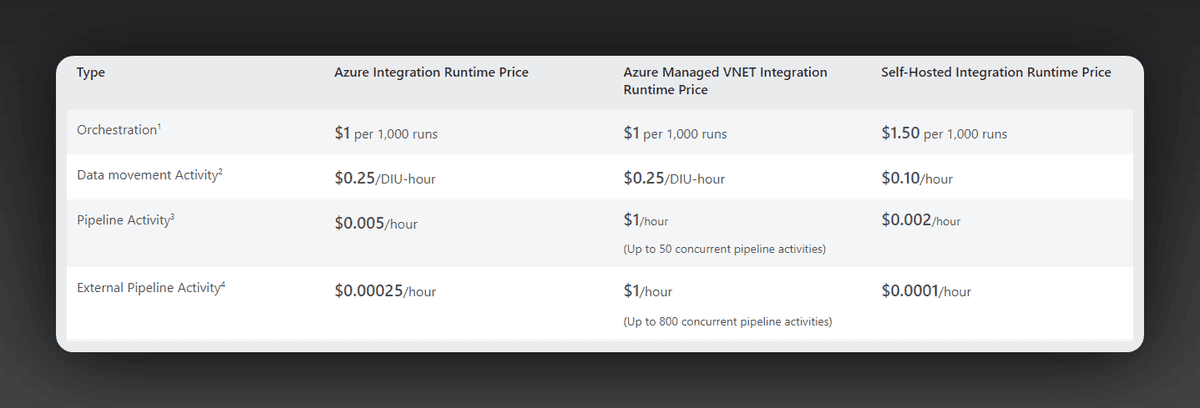1200x408 pixels.
Task: Select the Orchestration row label
Action: (x=115, y=130)
